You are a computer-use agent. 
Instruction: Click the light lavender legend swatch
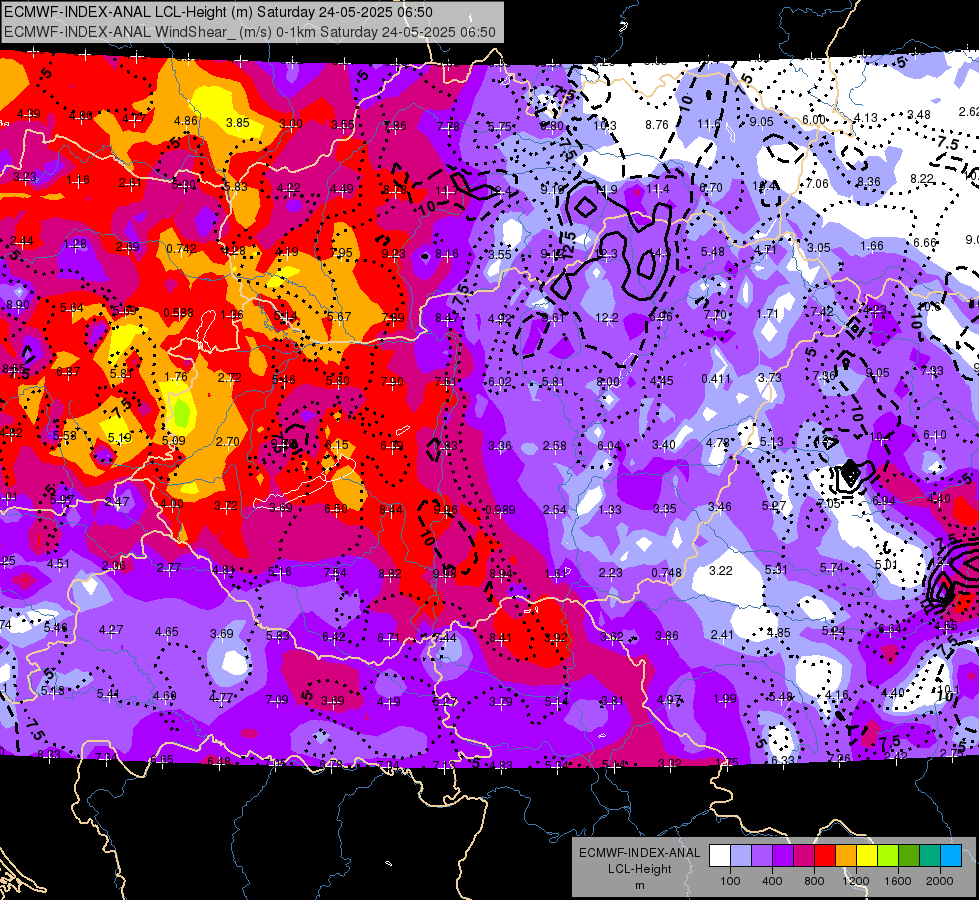coord(741,856)
